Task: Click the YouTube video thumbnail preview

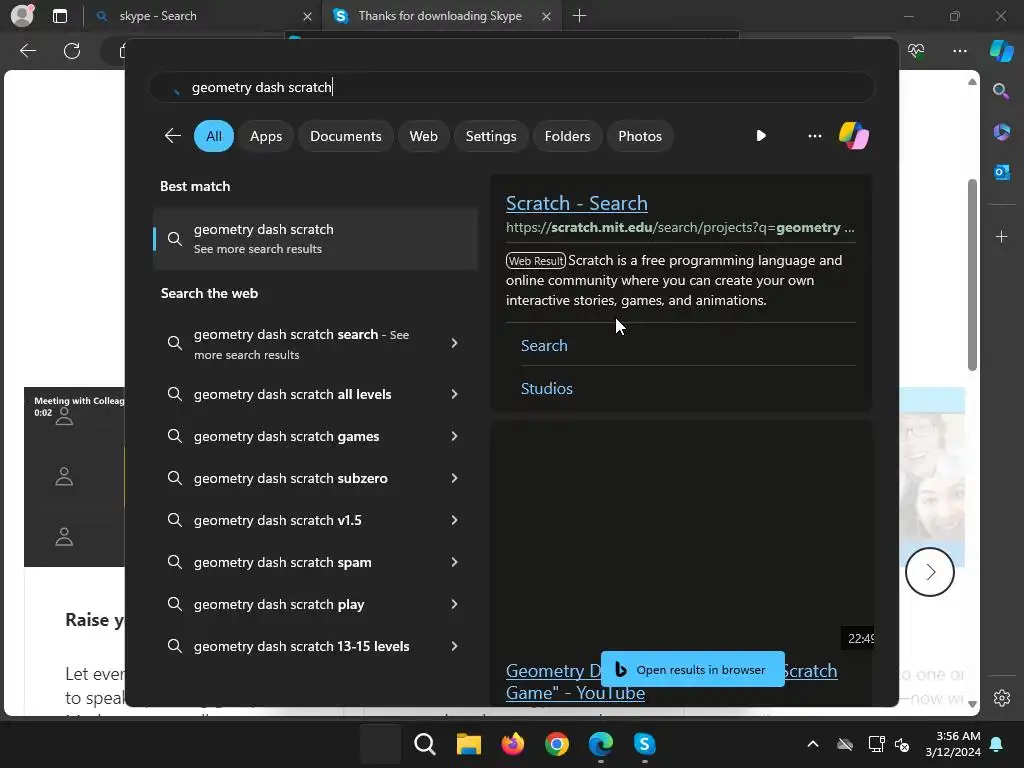Action: (x=681, y=536)
